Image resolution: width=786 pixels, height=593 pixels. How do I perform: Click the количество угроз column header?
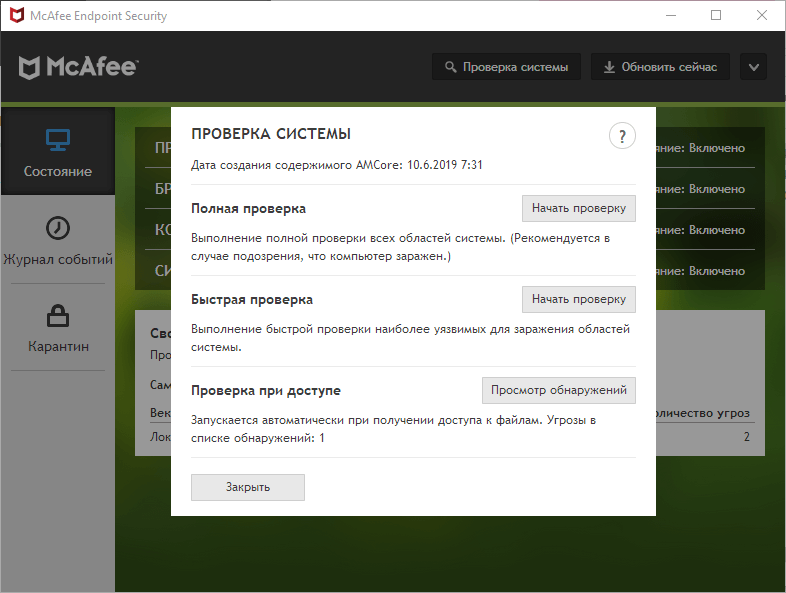703,413
